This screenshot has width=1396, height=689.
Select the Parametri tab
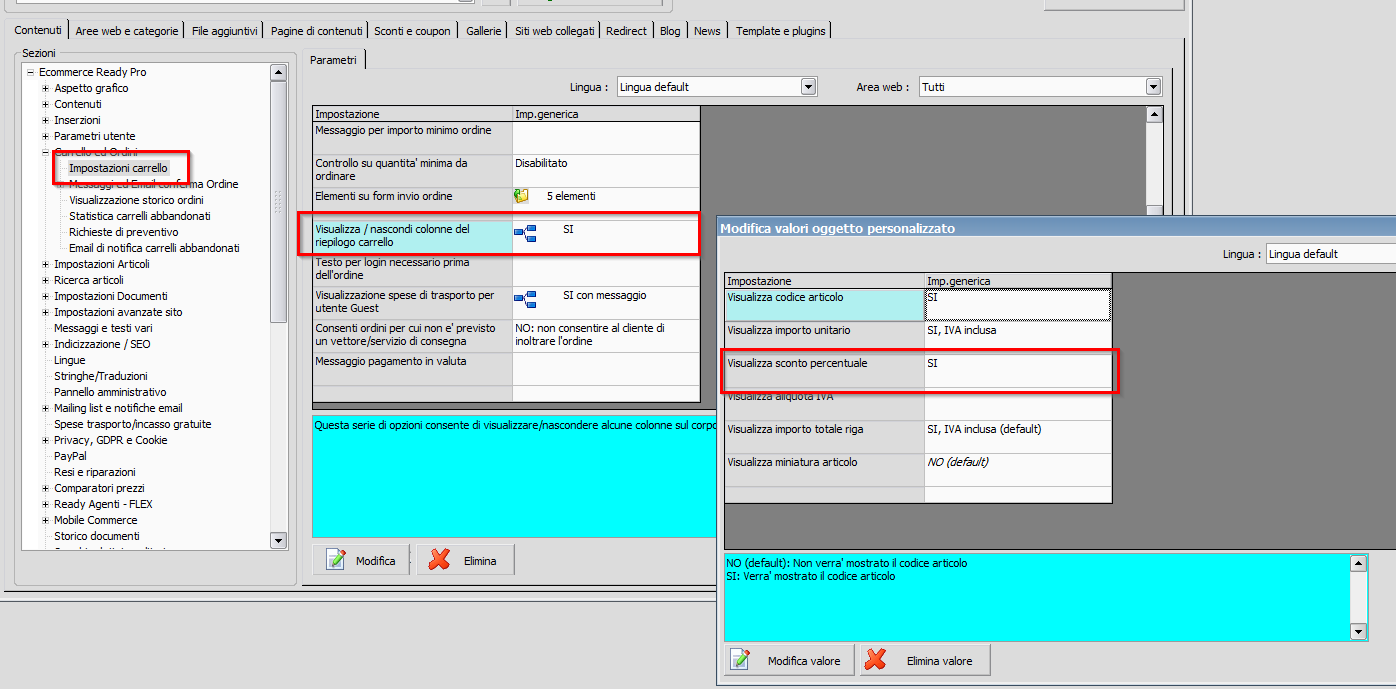point(333,60)
